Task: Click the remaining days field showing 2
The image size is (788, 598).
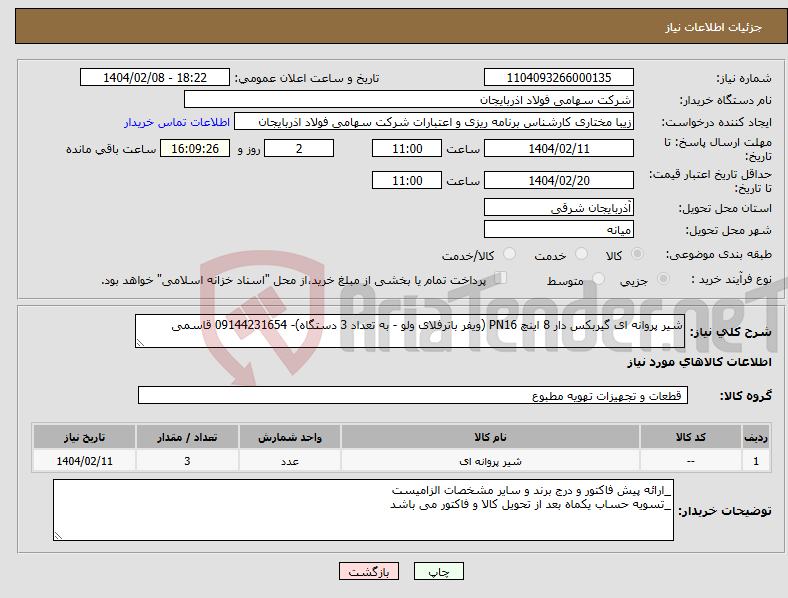Action: click(x=299, y=149)
